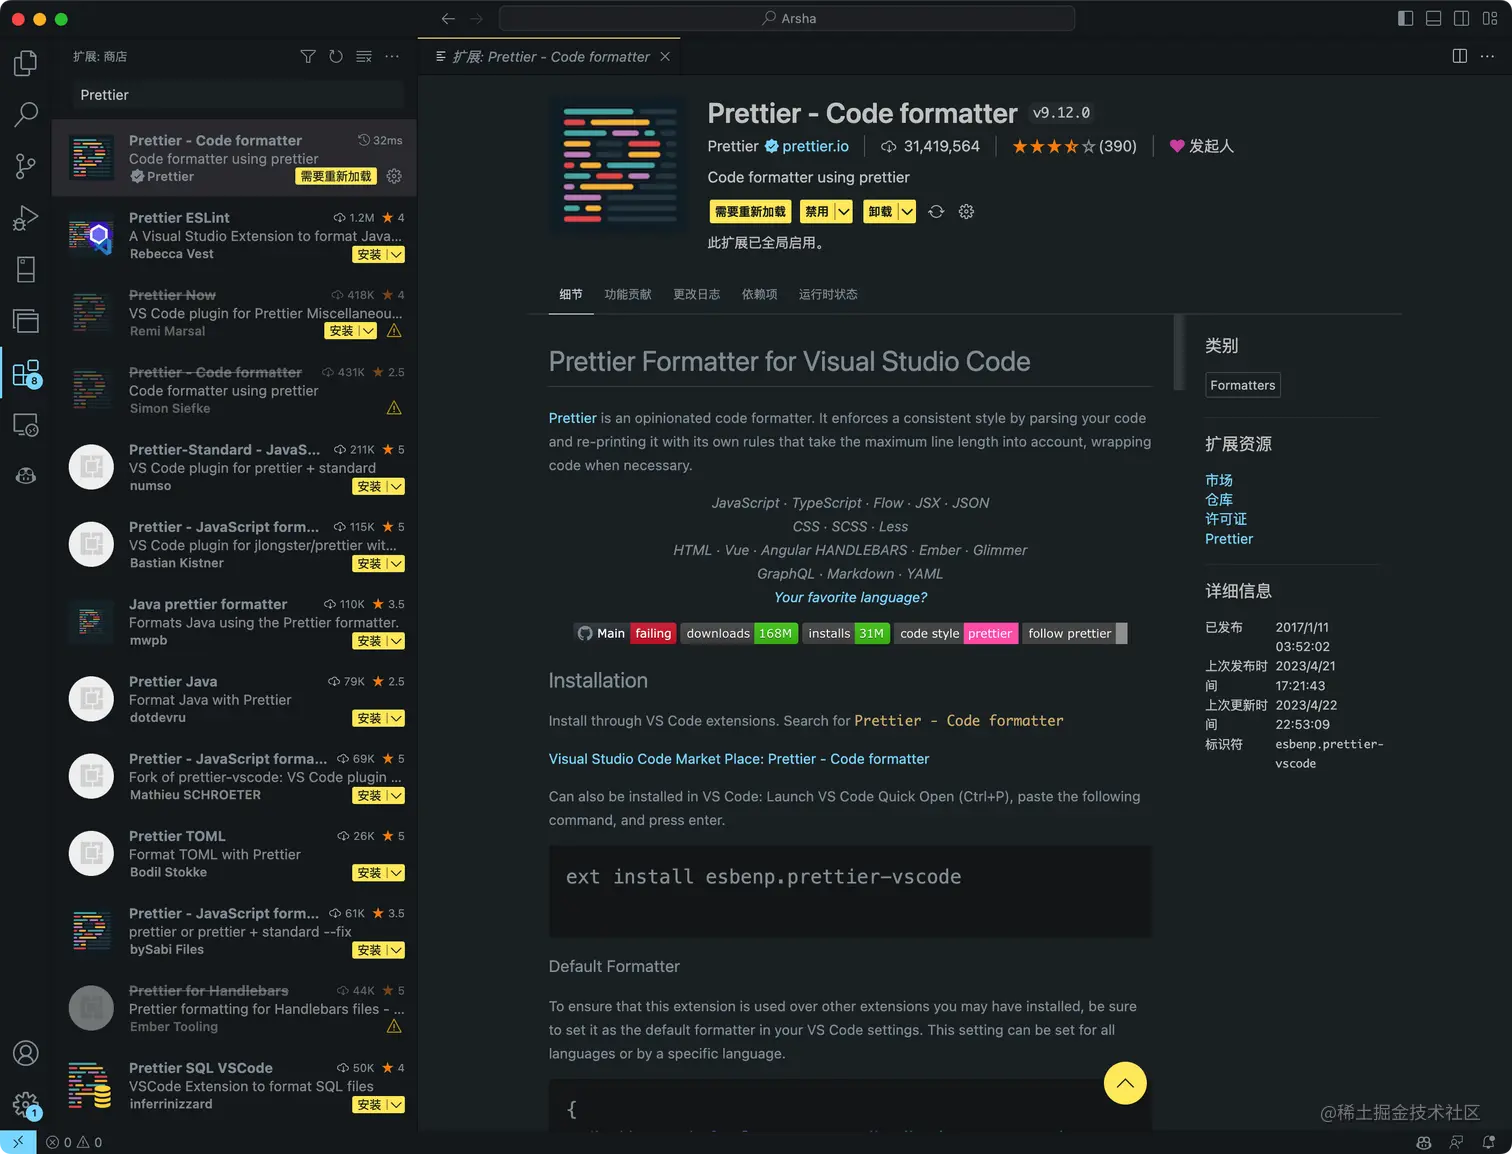The height and width of the screenshot is (1154, 1512).
Task: Toggle the secondary sidebar layout icon
Action: [x=1461, y=18]
